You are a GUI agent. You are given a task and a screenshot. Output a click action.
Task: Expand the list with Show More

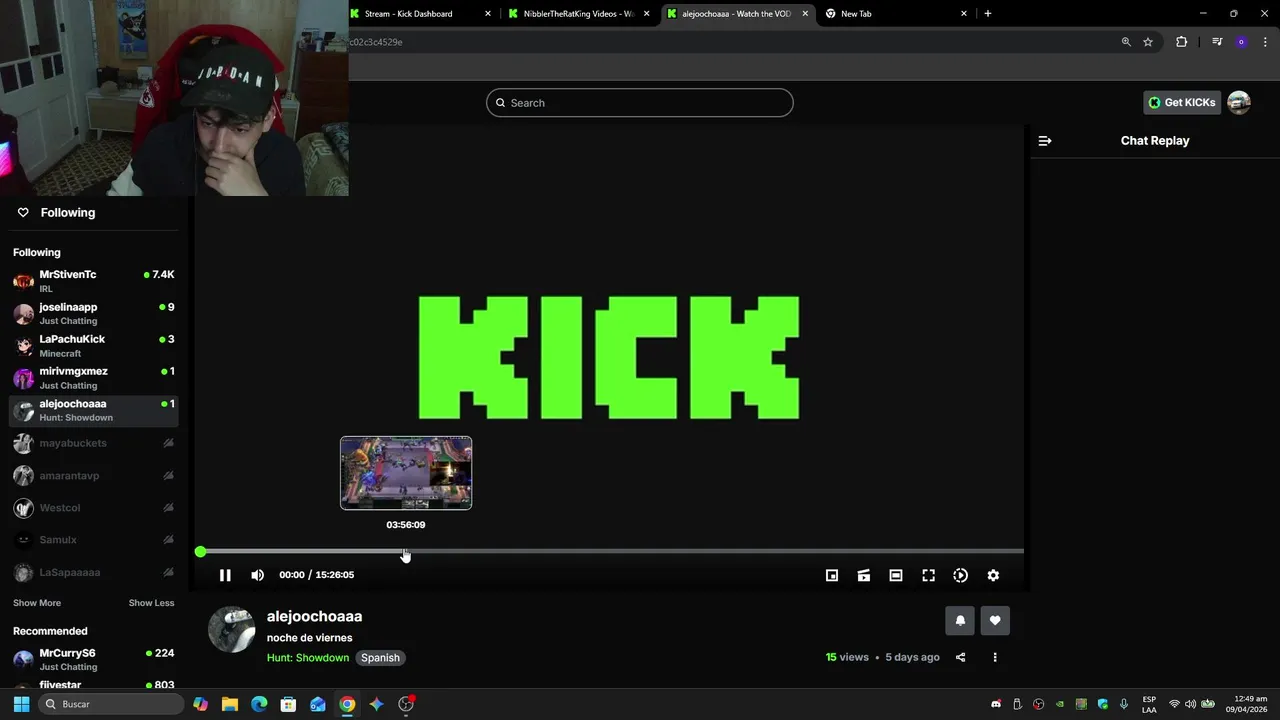(x=37, y=603)
